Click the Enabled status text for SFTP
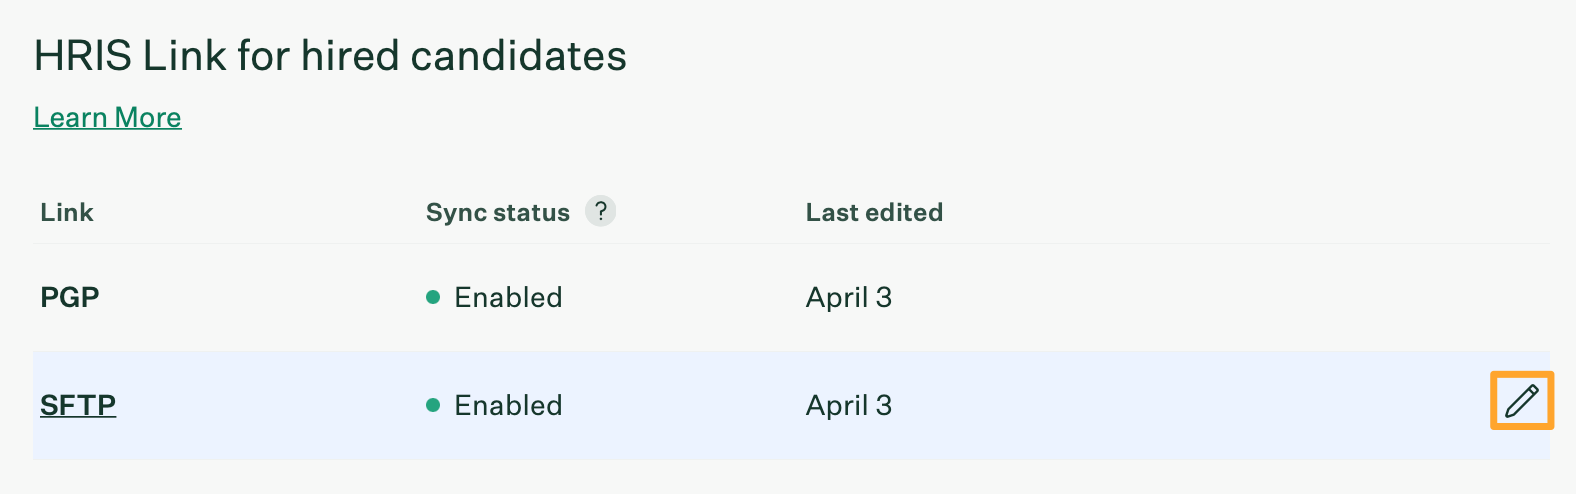Screen dimensions: 1576x494 point(508,405)
